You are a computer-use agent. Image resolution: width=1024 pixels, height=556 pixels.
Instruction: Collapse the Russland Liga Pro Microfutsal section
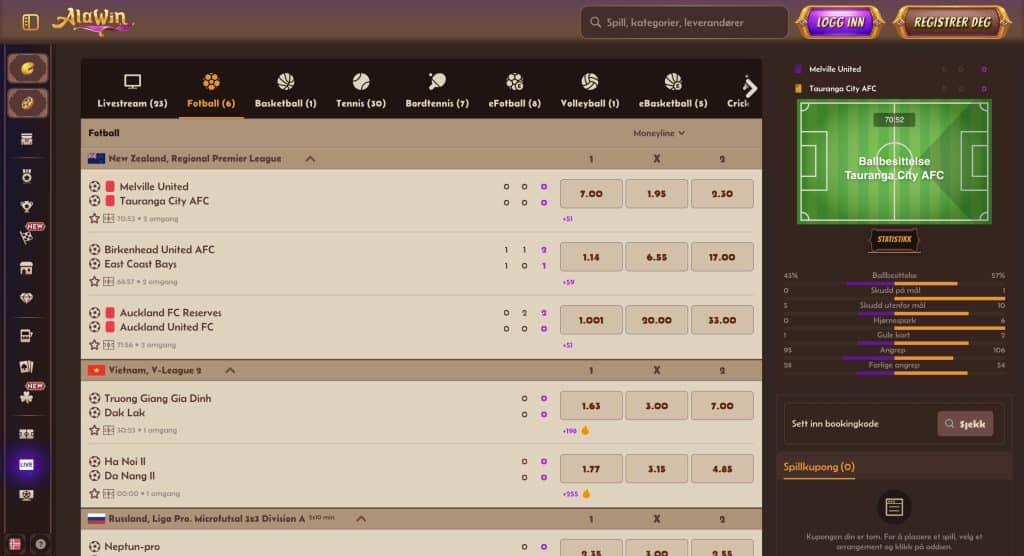[x=361, y=519]
